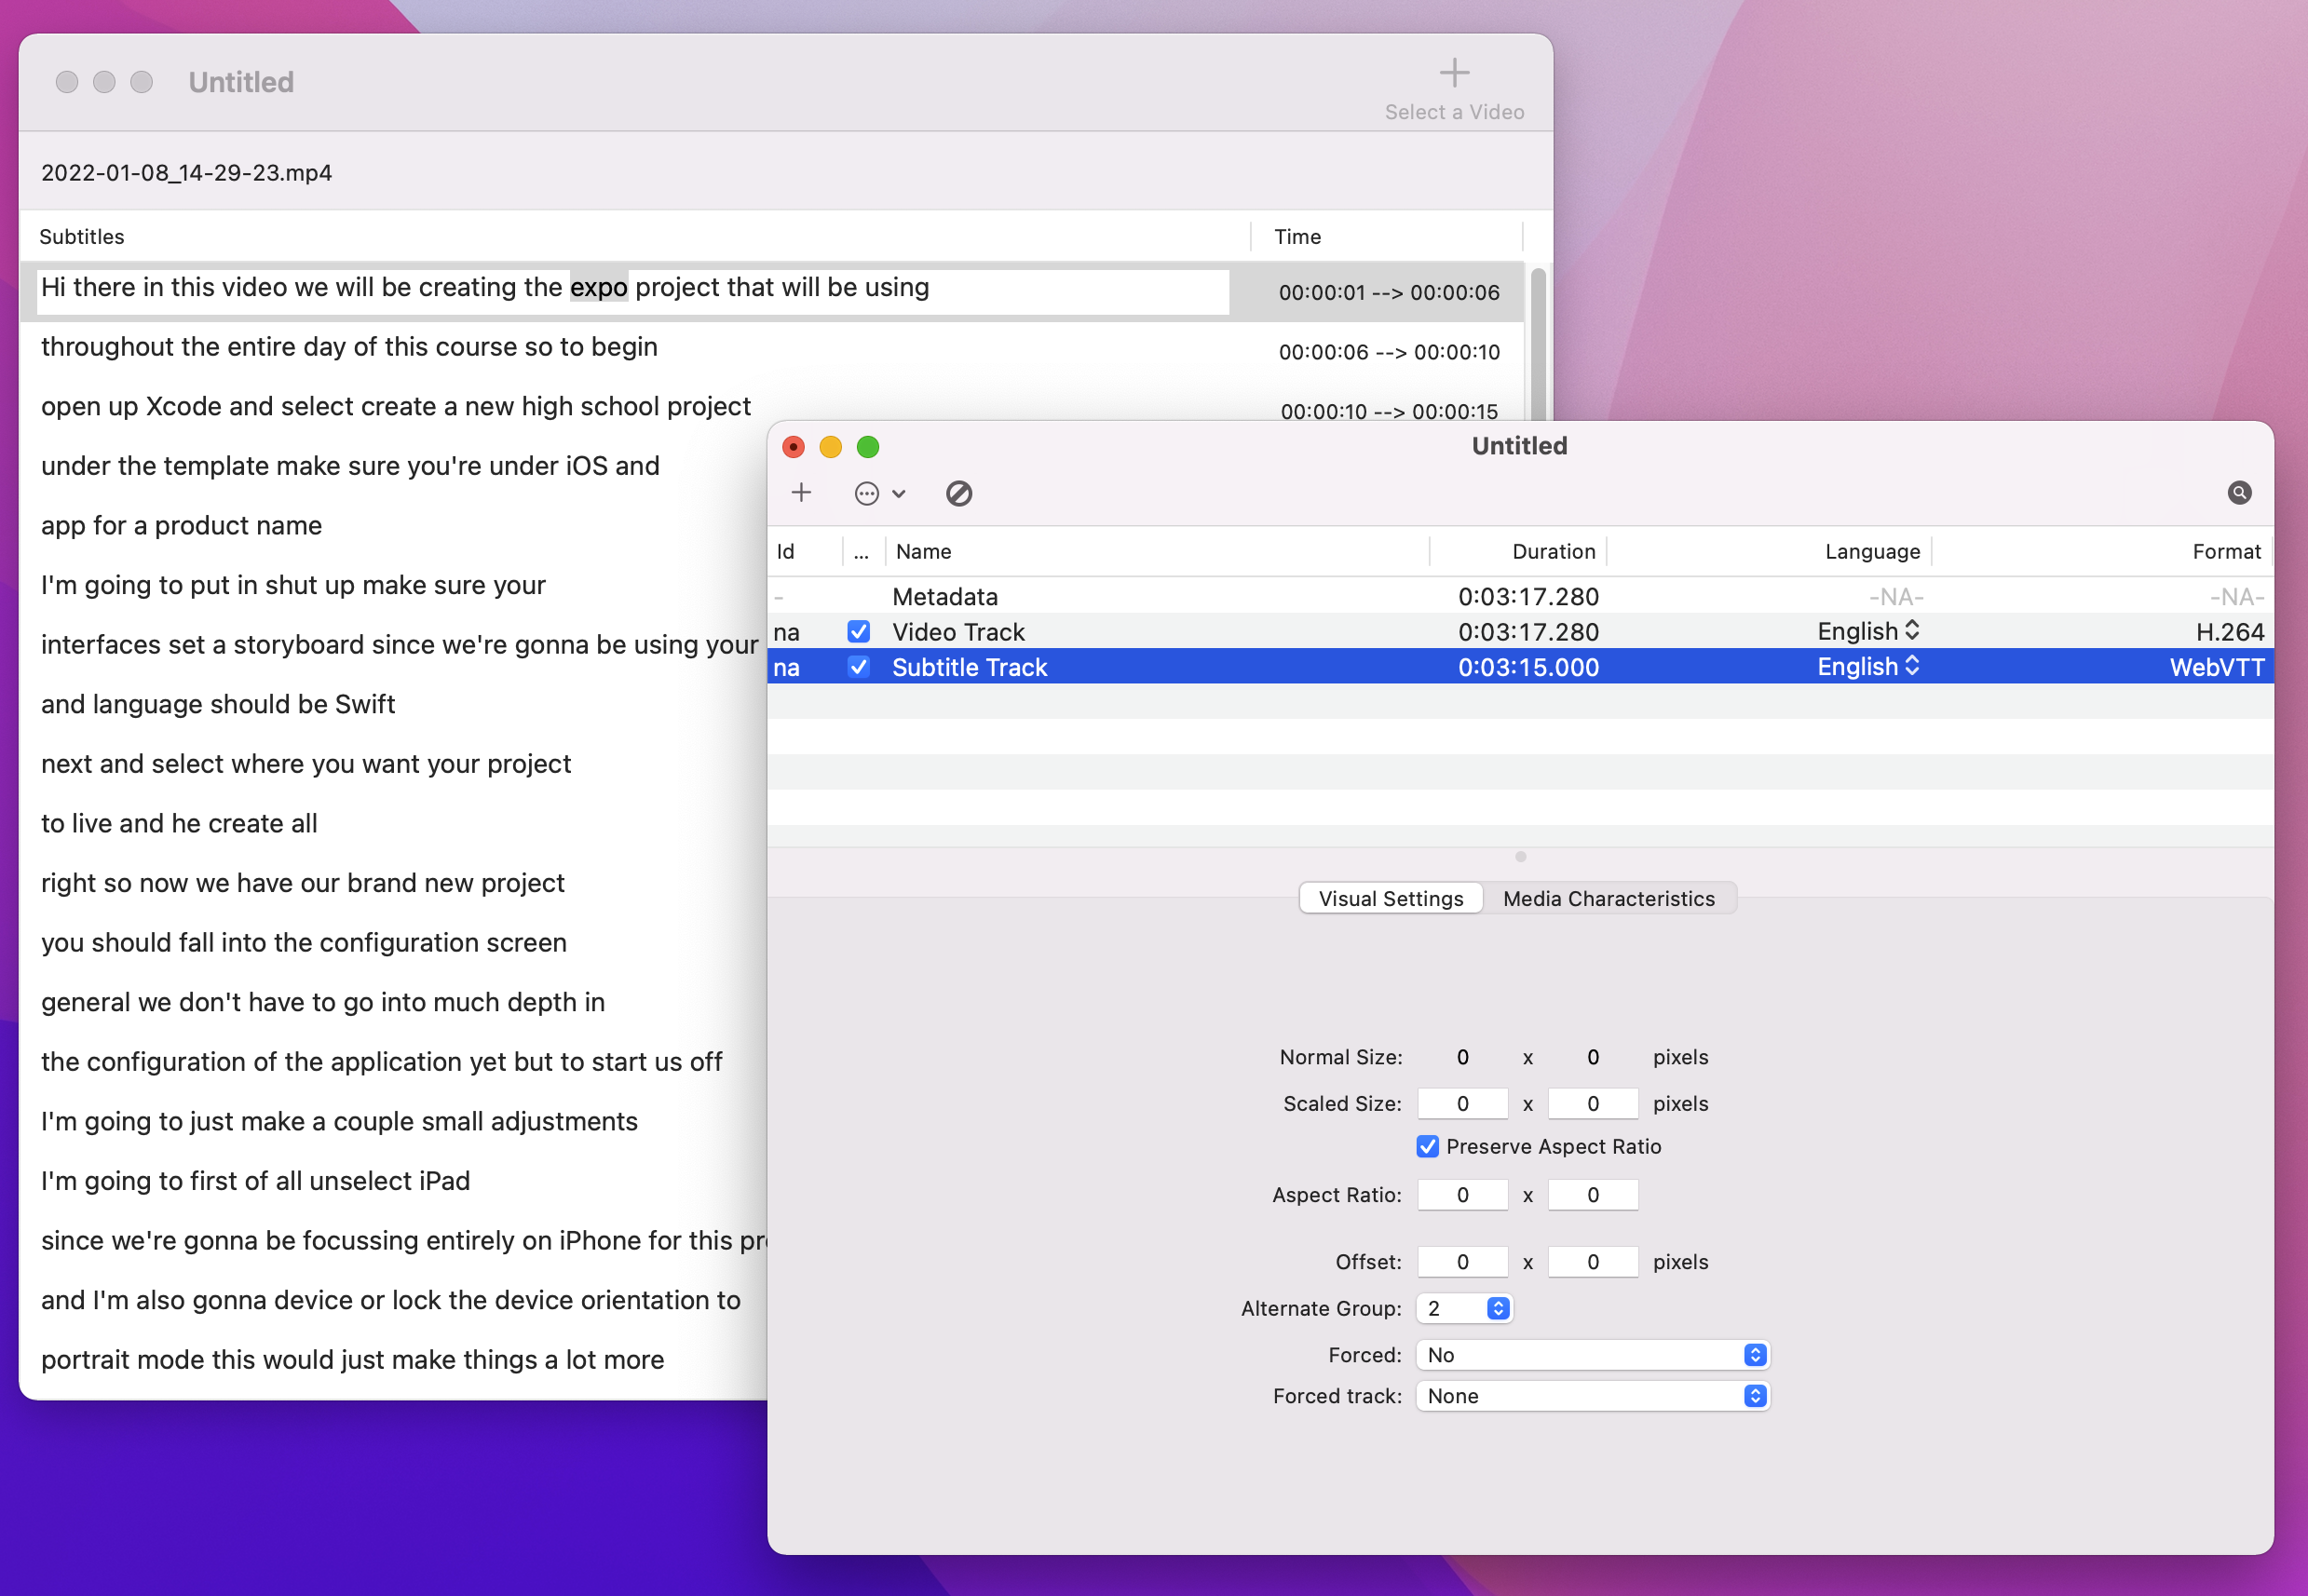Open the Forced track dropdown showing None

tap(1592, 1396)
